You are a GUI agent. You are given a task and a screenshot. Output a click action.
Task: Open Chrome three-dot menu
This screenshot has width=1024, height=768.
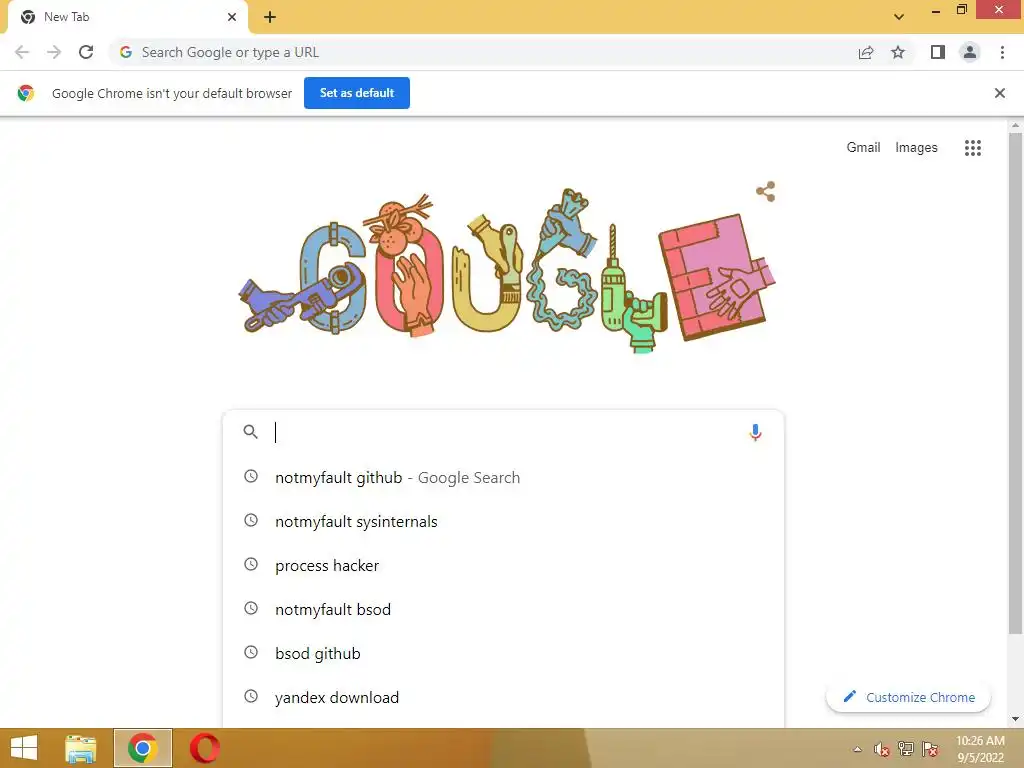tap(1002, 52)
